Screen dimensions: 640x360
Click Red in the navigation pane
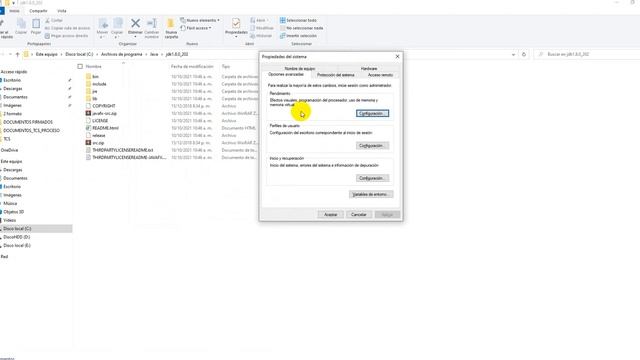click(4, 257)
